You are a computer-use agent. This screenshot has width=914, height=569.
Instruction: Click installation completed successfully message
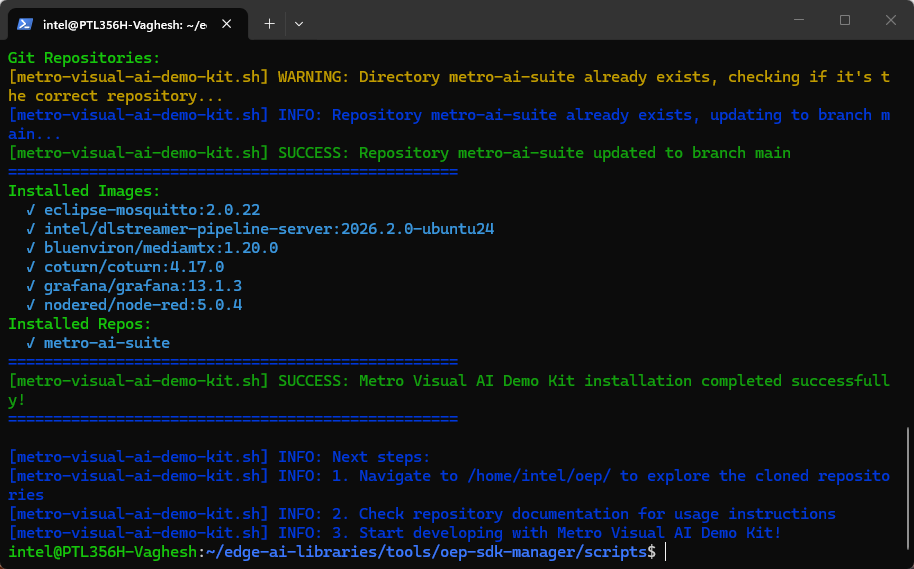[x=449, y=390]
